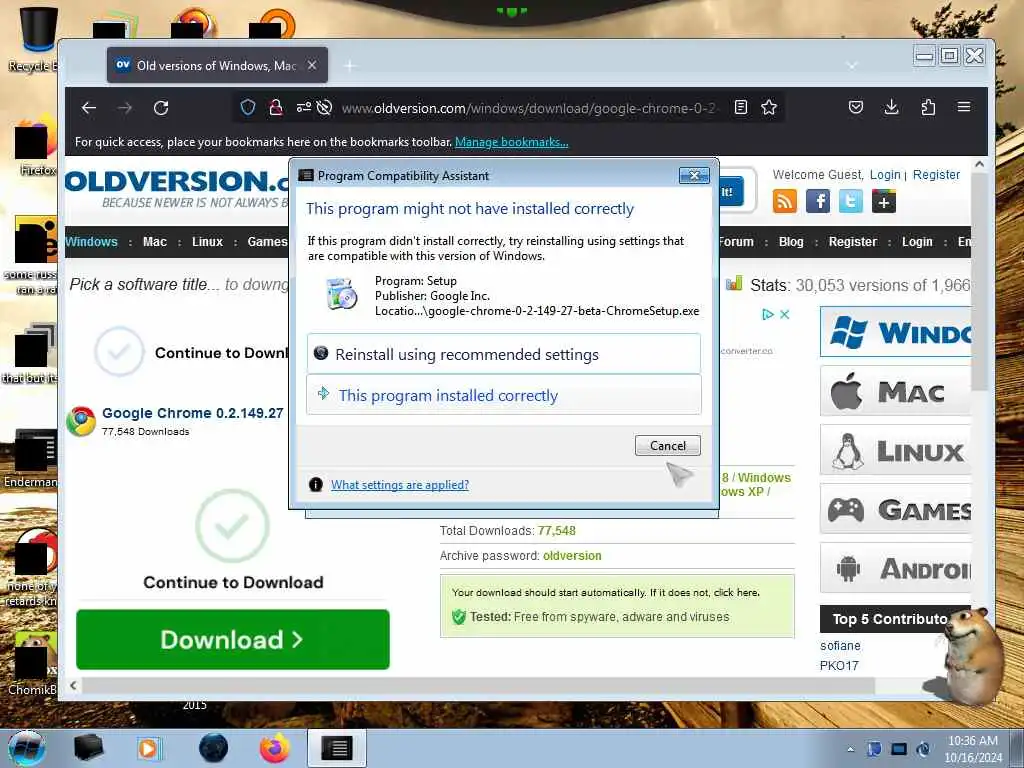This screenshot has height=768, width=1024.
Task: Open the Windows menu item on site nav
Action: [91, 242]
